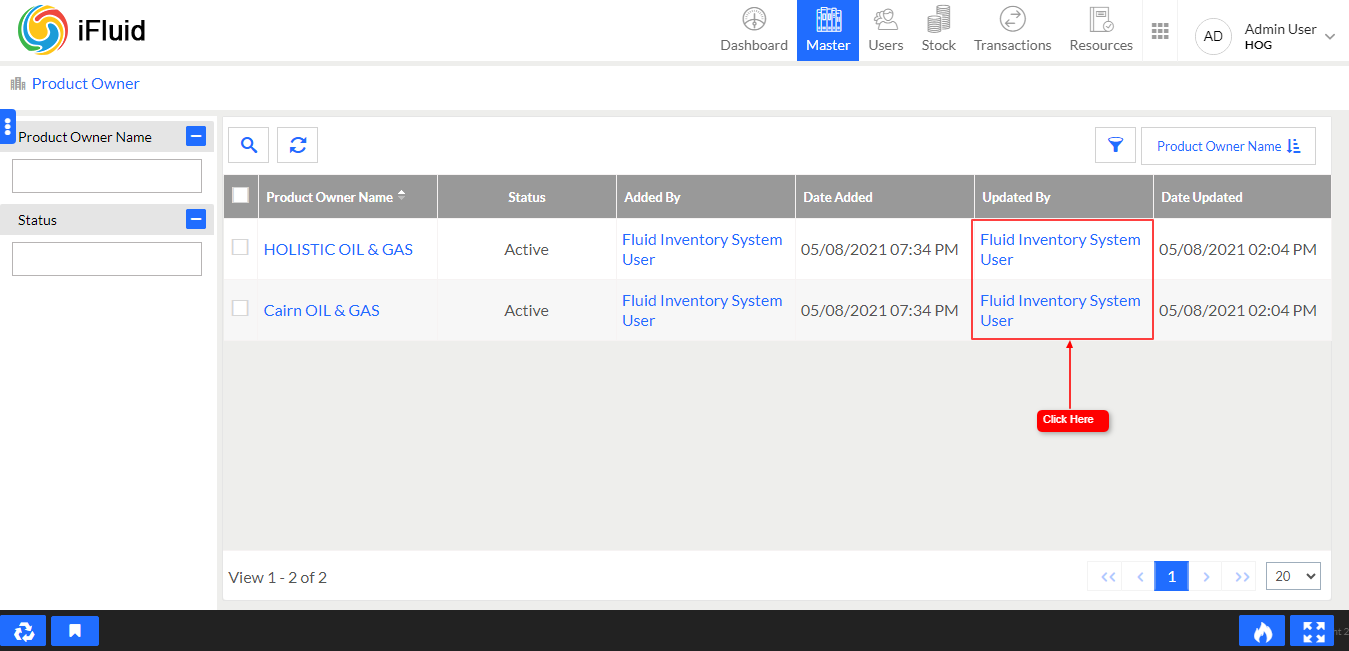
Task: Focus the Product Owner Name filter input
Action: 107,176
